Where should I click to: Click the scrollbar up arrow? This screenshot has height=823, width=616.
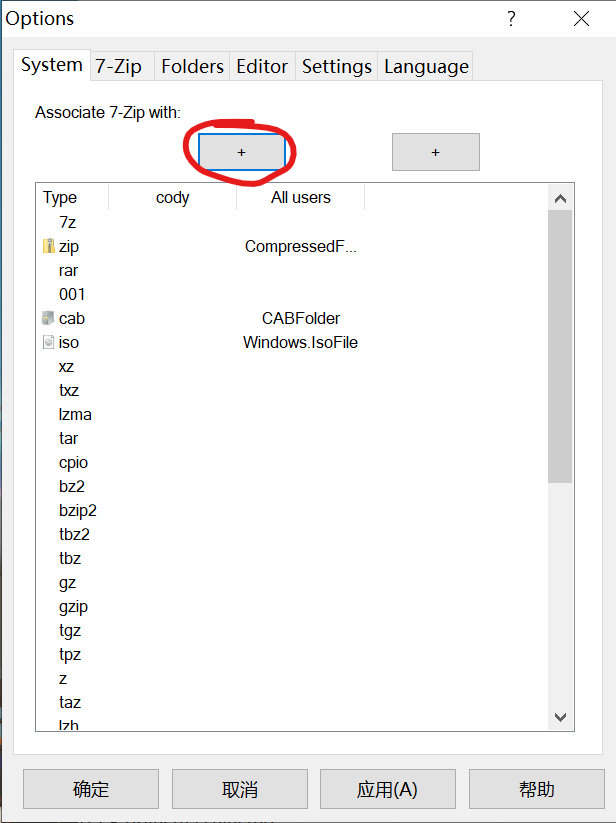(x=560, y=198)
